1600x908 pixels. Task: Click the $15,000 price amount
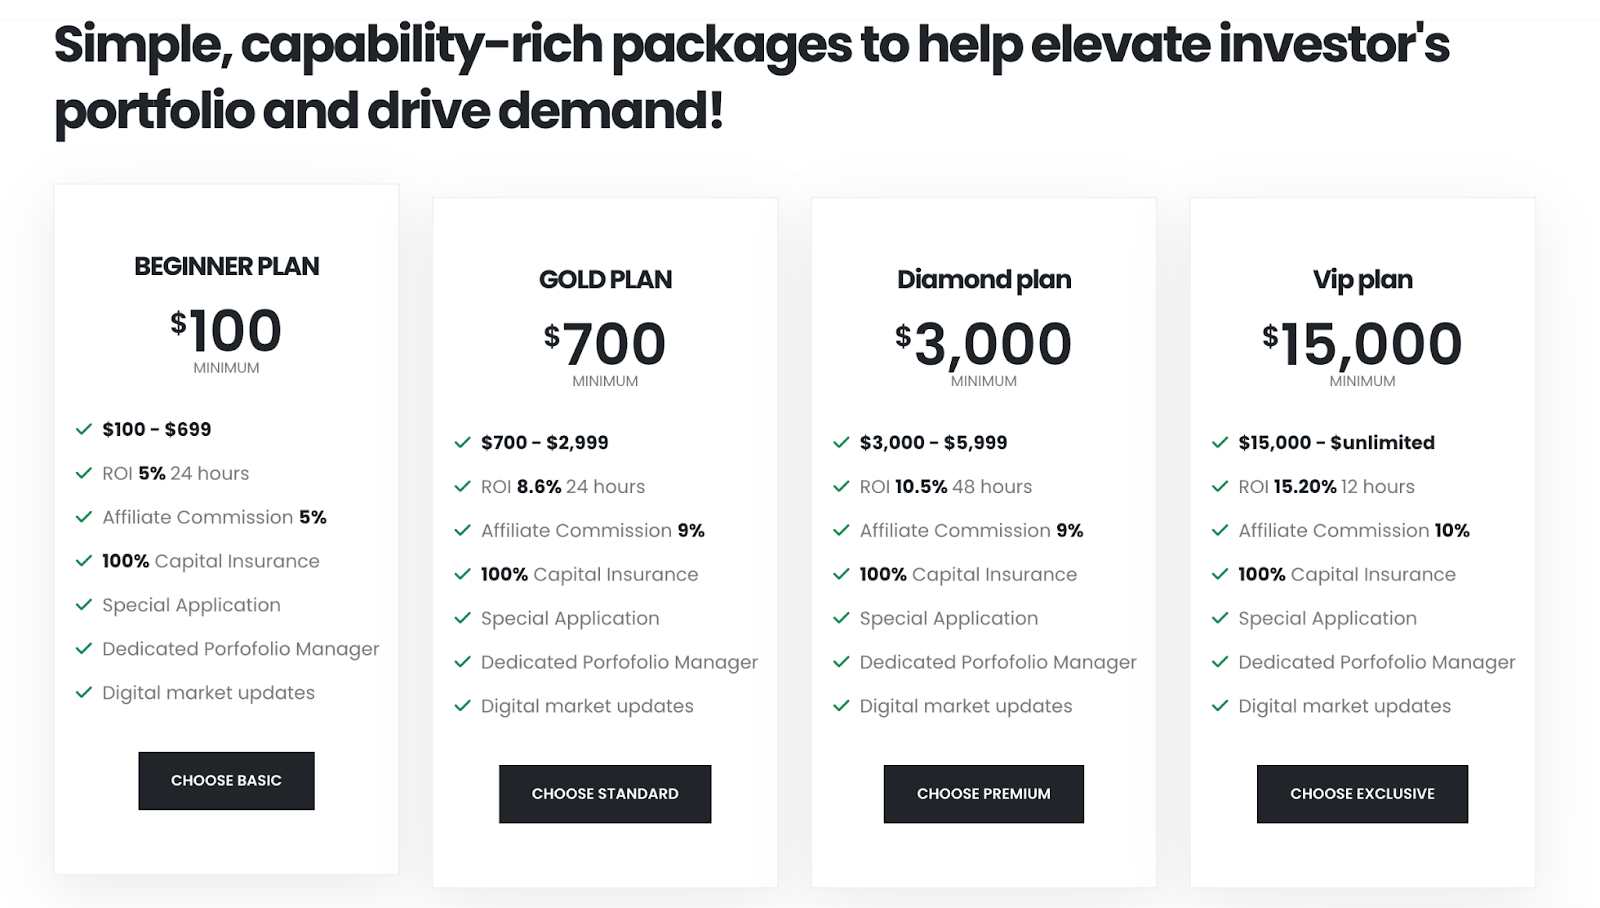(x=1362, y=344)
